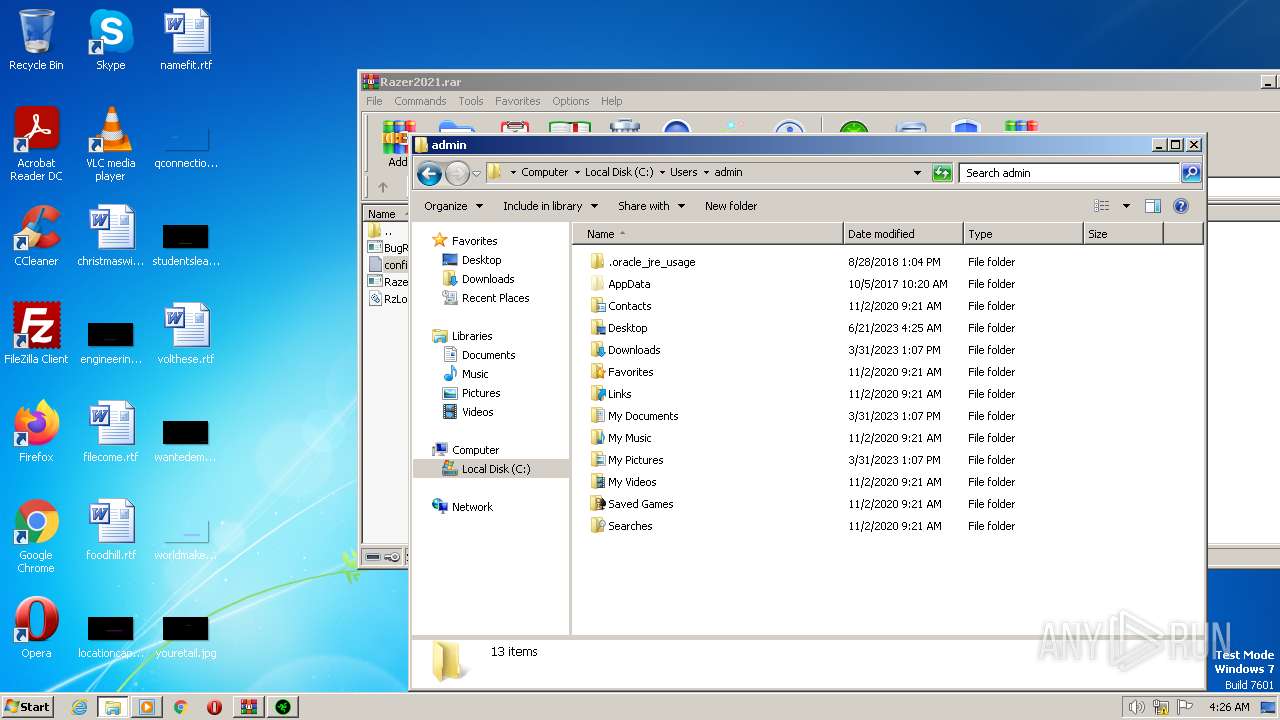
Task: Go back with the Explorer back arrow
Action: click(429, 173)
